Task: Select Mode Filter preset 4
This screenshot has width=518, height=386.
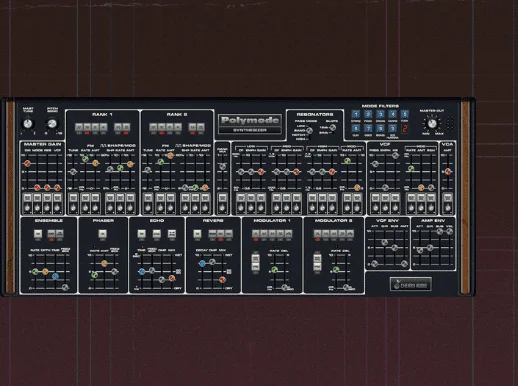Action: pos(393,114)
